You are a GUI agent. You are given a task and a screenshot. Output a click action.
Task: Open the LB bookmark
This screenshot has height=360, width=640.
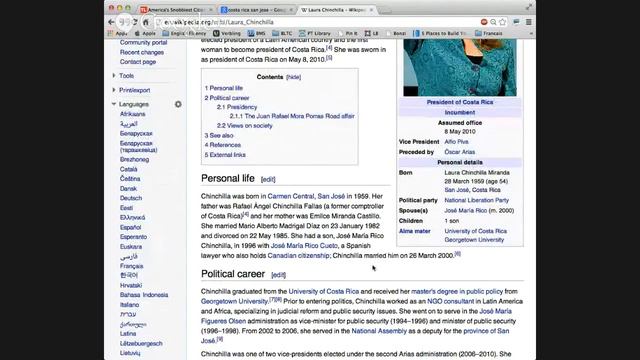click(371, 33)
